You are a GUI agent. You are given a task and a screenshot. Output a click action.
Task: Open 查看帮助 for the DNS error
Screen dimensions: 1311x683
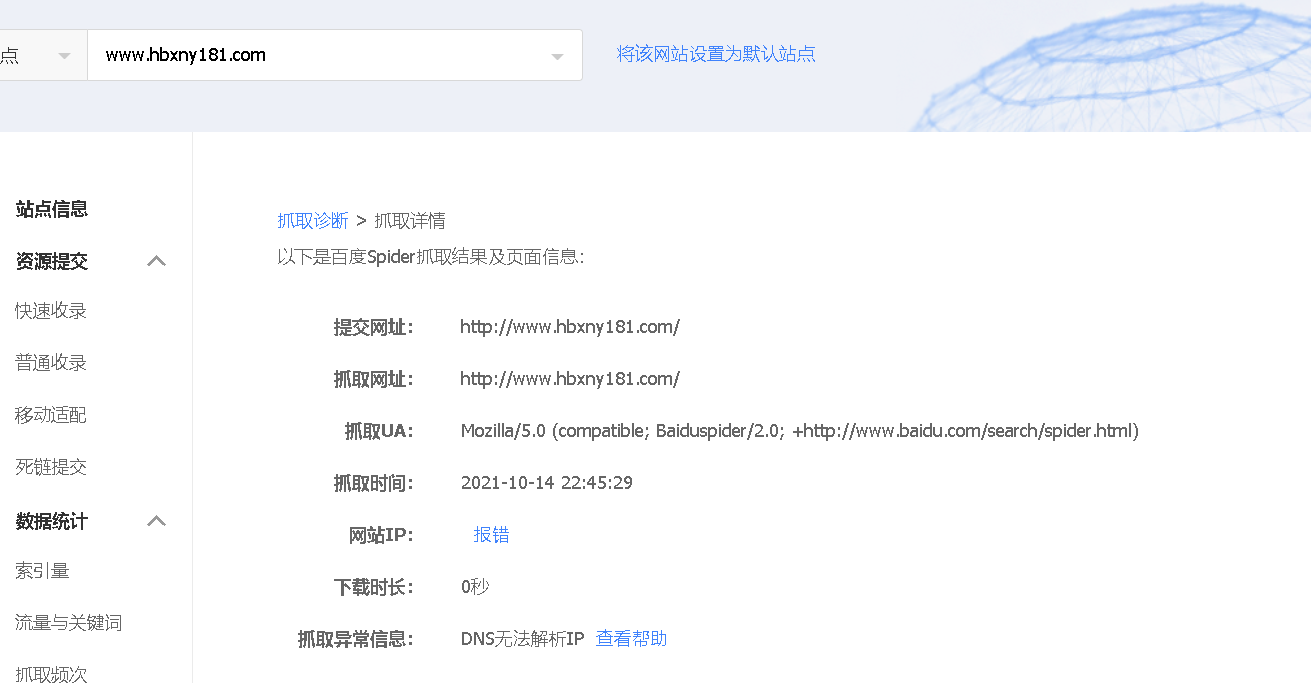coord(631,637)
